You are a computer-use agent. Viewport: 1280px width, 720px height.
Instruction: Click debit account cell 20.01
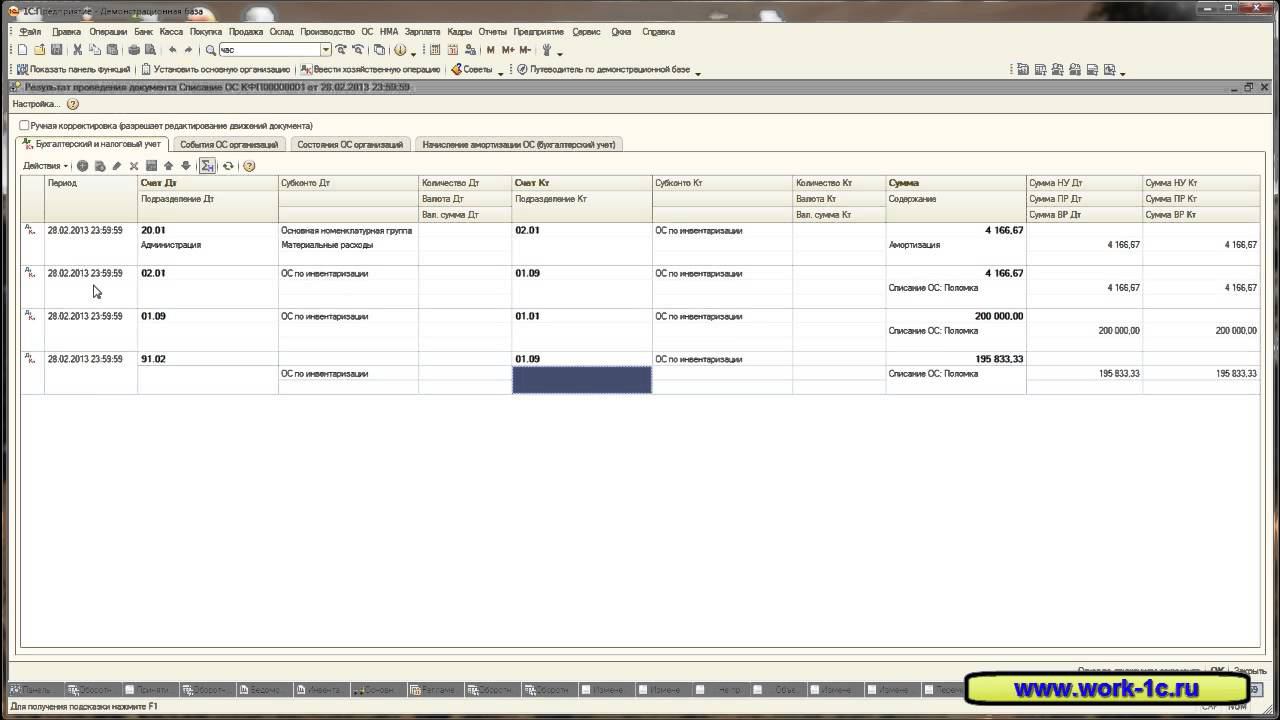point(208,231)
